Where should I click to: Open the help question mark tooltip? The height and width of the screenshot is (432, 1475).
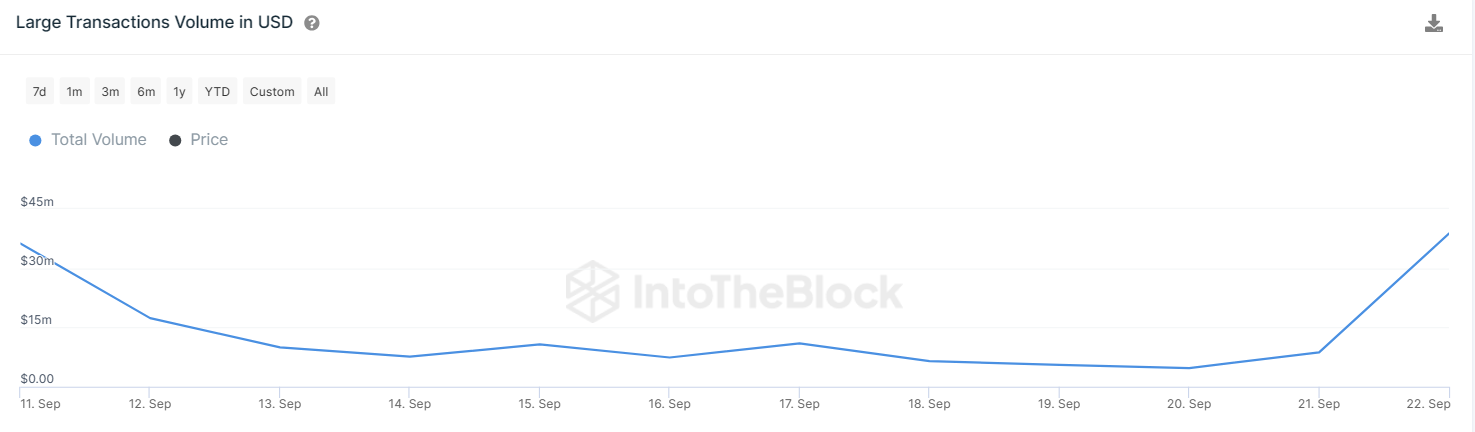312,23
